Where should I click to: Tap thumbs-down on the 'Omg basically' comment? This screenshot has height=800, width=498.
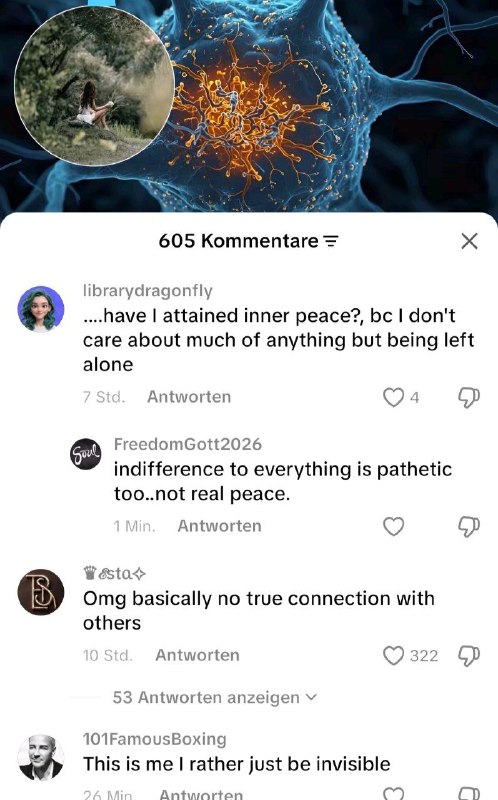(469, 656)
